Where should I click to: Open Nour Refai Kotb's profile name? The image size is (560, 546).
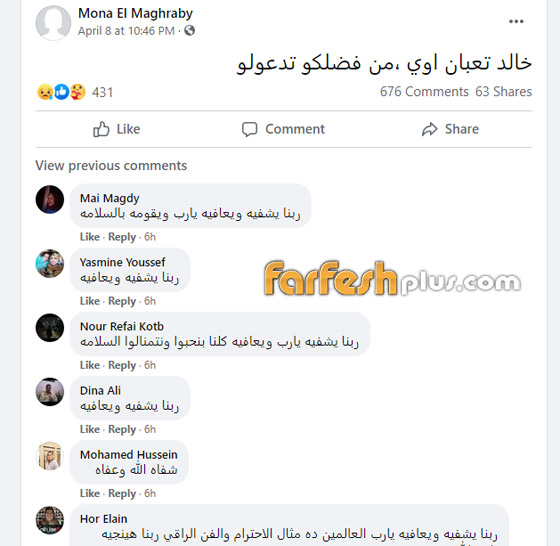tap(122, 326)
